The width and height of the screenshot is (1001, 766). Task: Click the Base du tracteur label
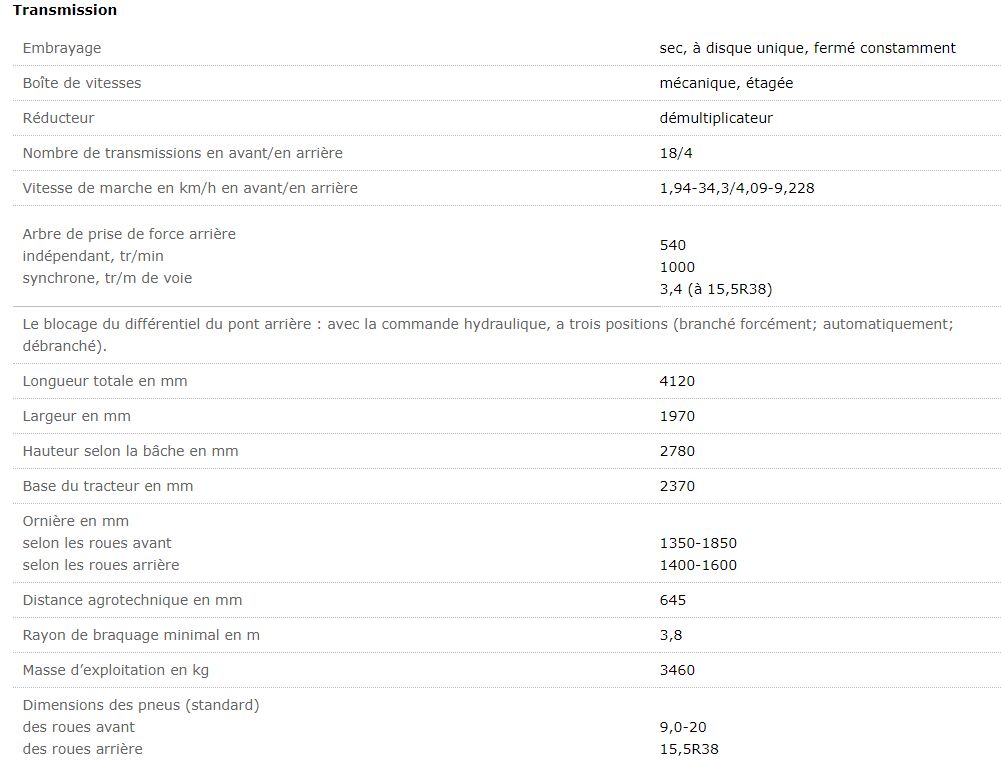[x=108, y=486]
